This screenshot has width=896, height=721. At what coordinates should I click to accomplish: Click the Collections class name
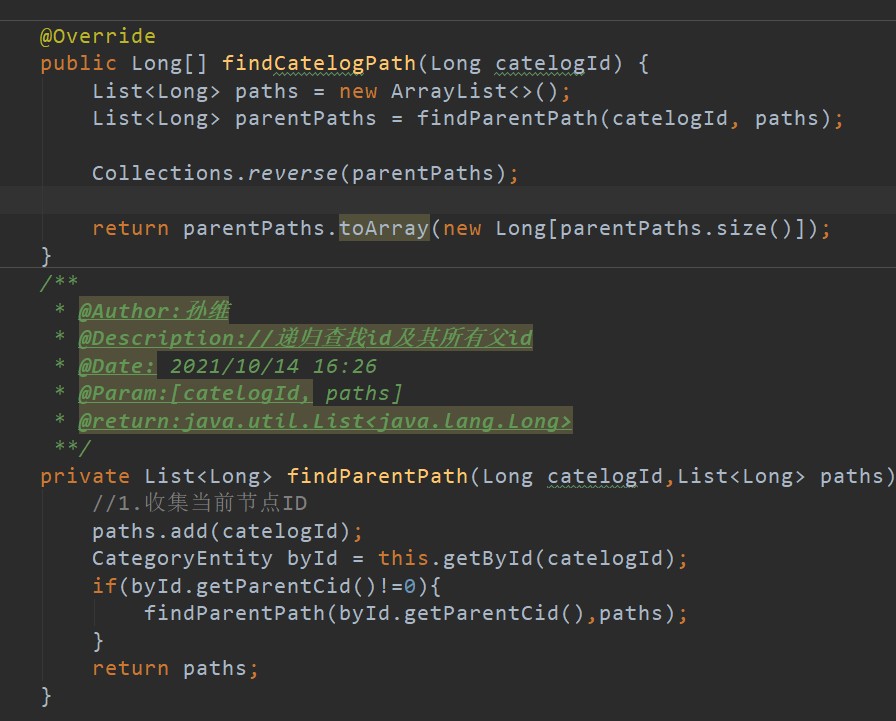[164, 173]
